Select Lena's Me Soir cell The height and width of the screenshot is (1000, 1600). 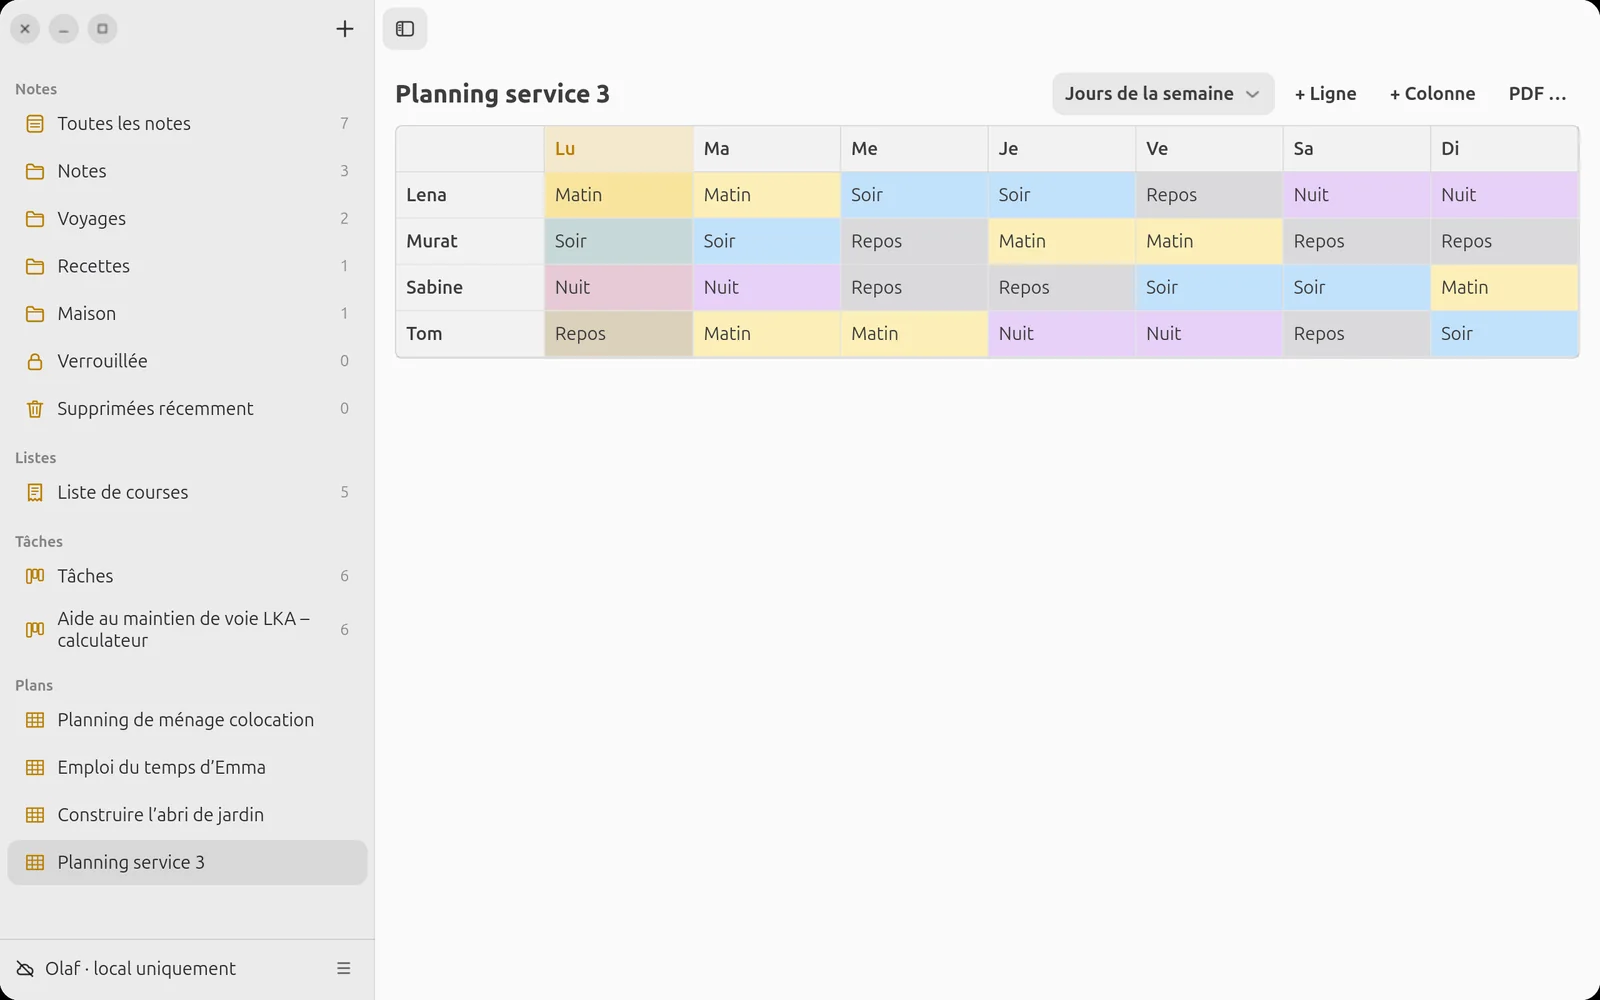pos(914,195)
